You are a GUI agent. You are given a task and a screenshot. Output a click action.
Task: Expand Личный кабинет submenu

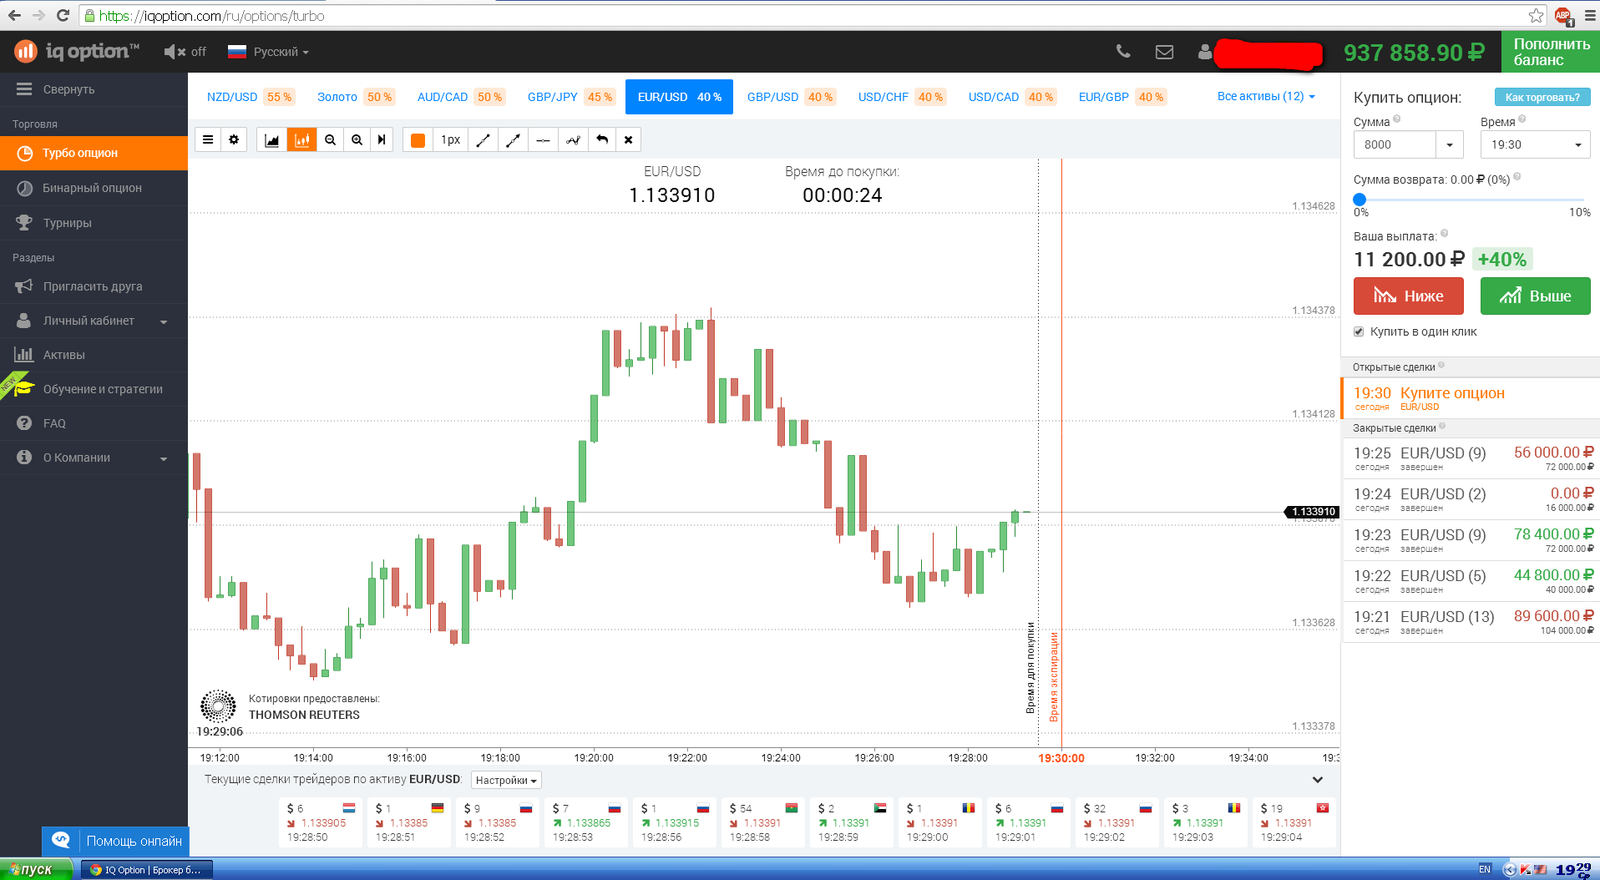tap(94, 321)
